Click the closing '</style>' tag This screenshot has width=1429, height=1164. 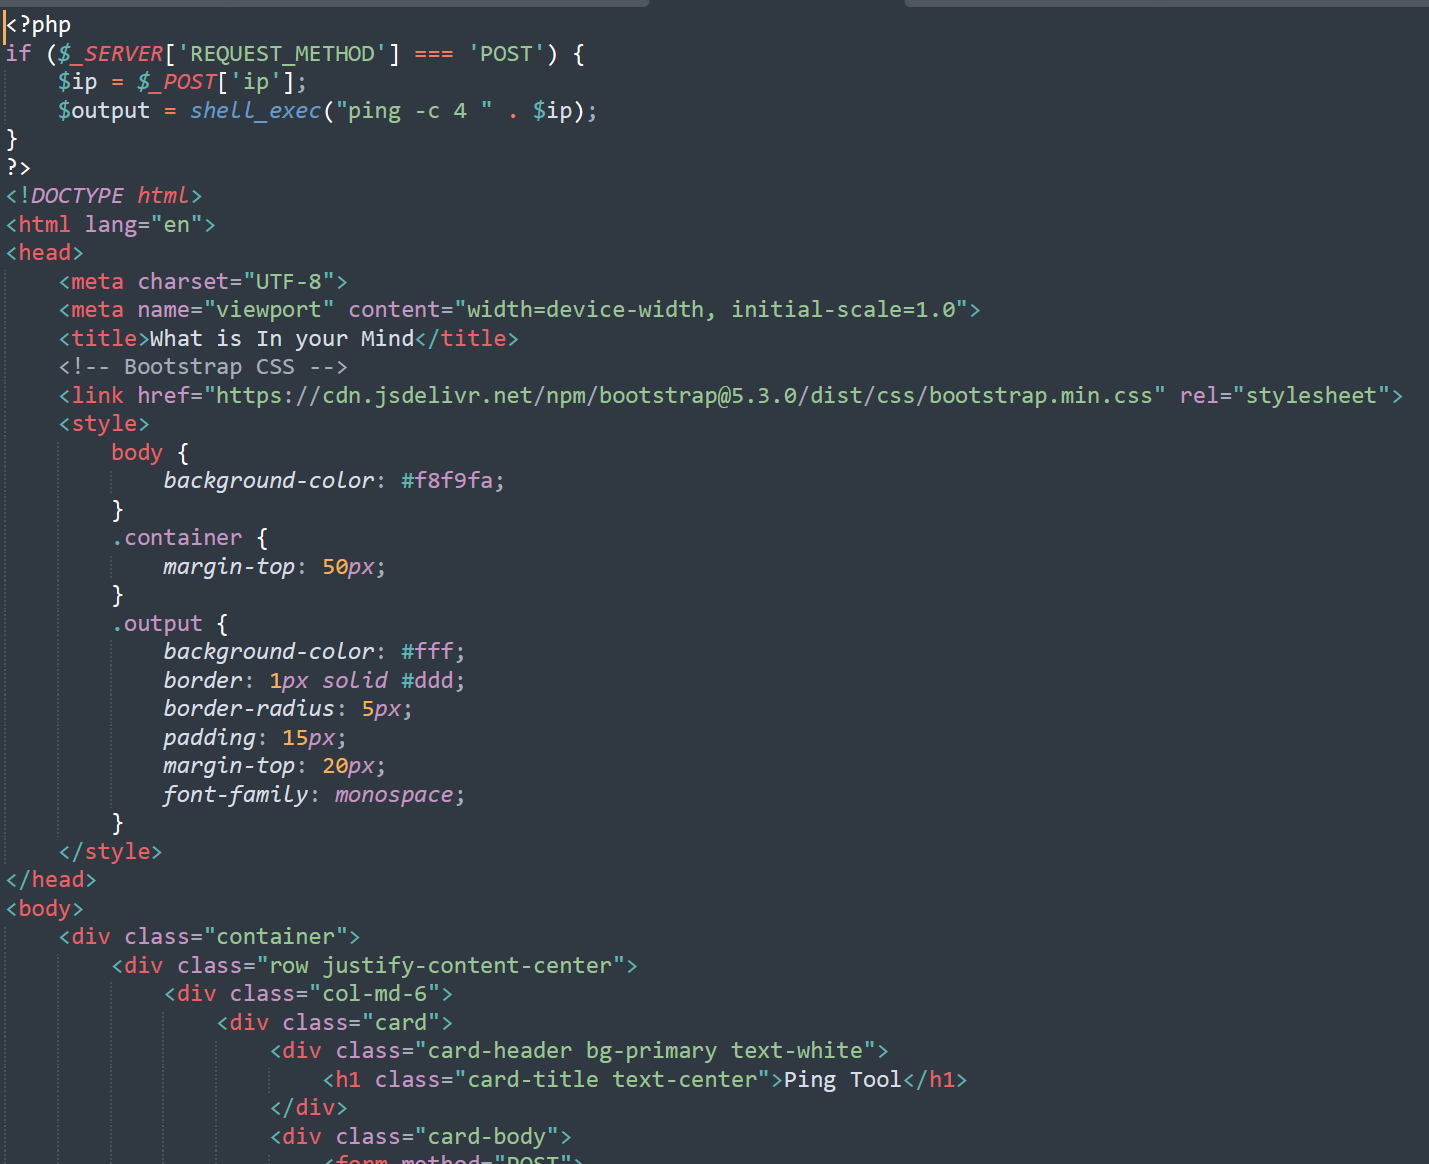[110, 851]
